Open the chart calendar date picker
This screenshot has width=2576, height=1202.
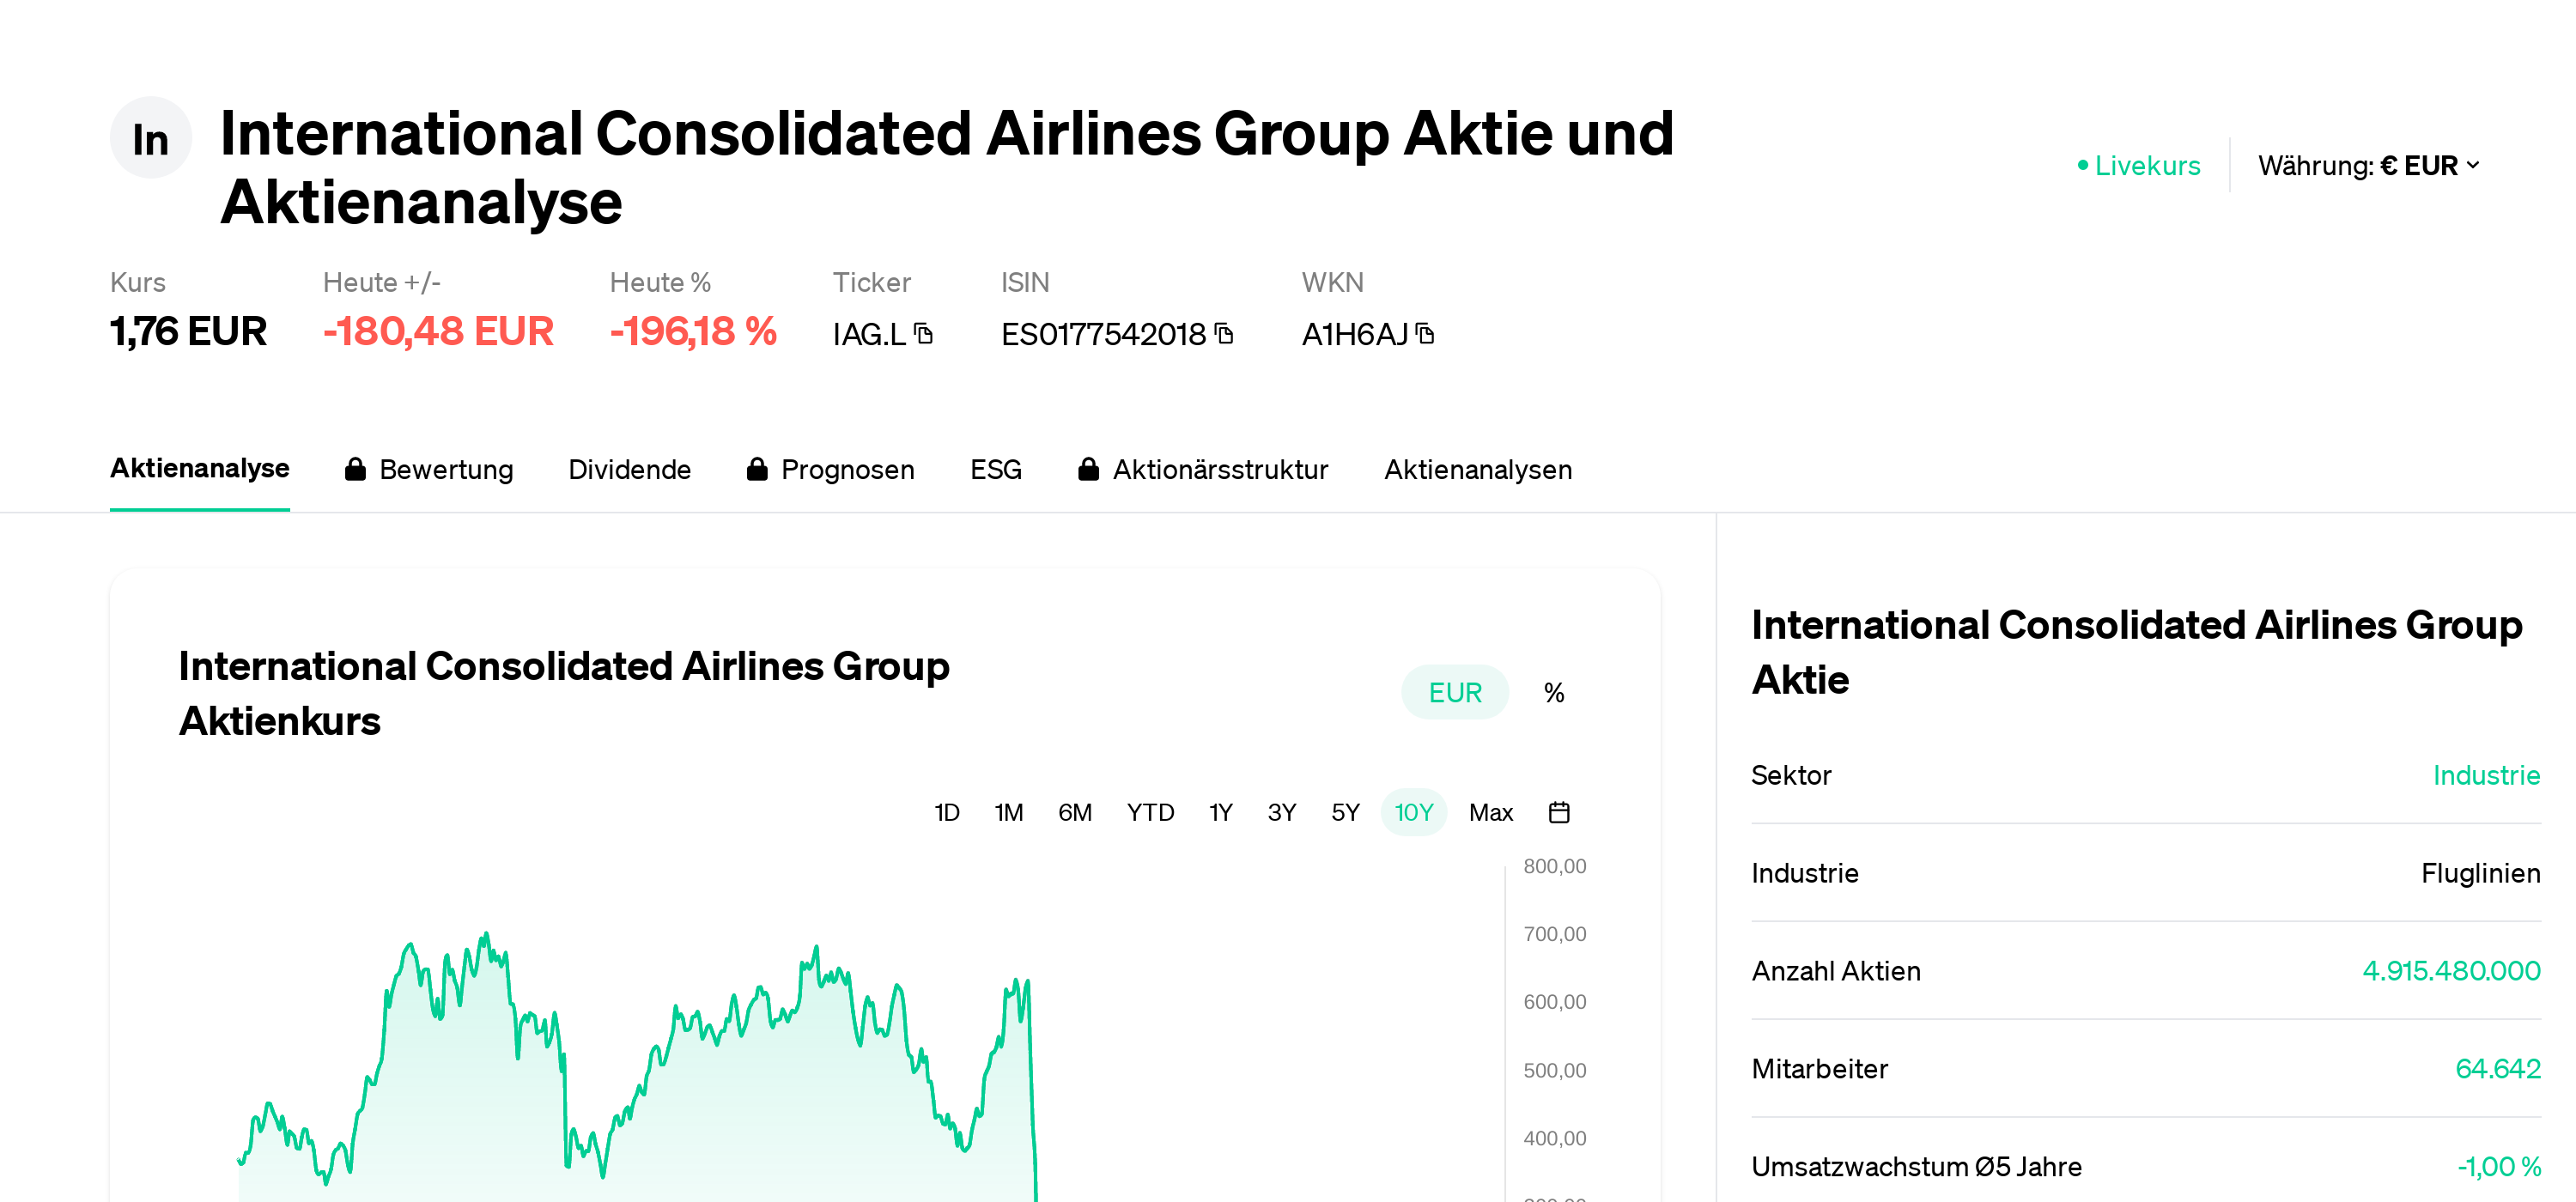1558,812
